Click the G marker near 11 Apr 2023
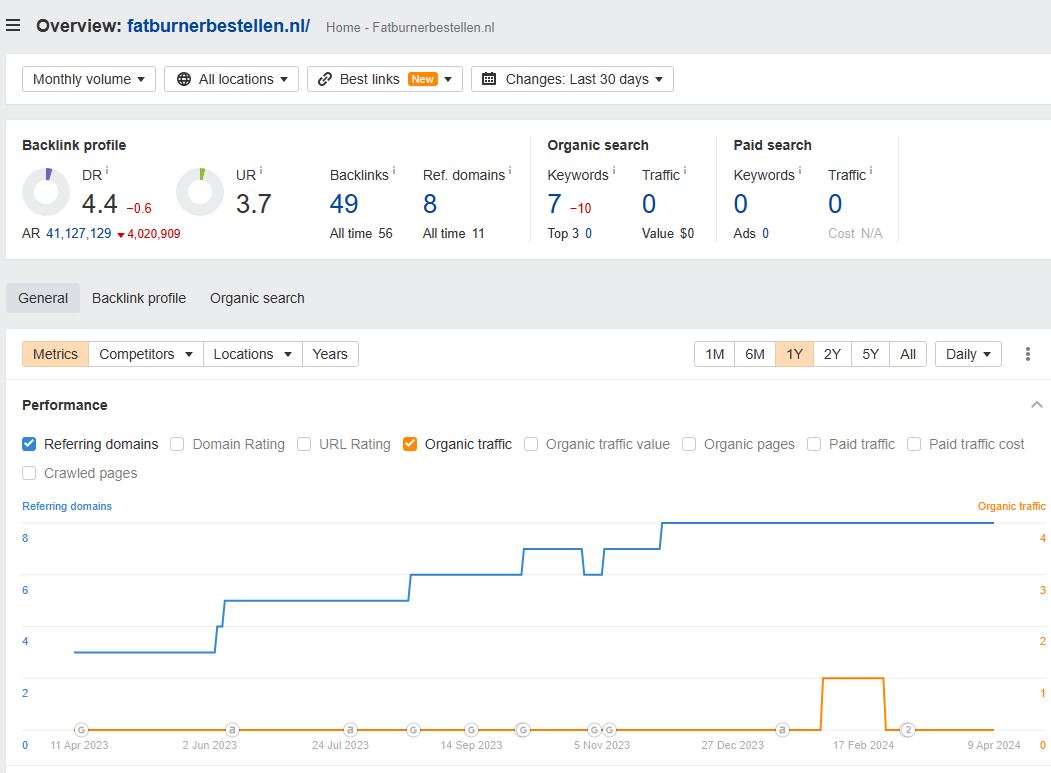The width and height of the screenshot is (1051, 773). click(x=81, y=729)
